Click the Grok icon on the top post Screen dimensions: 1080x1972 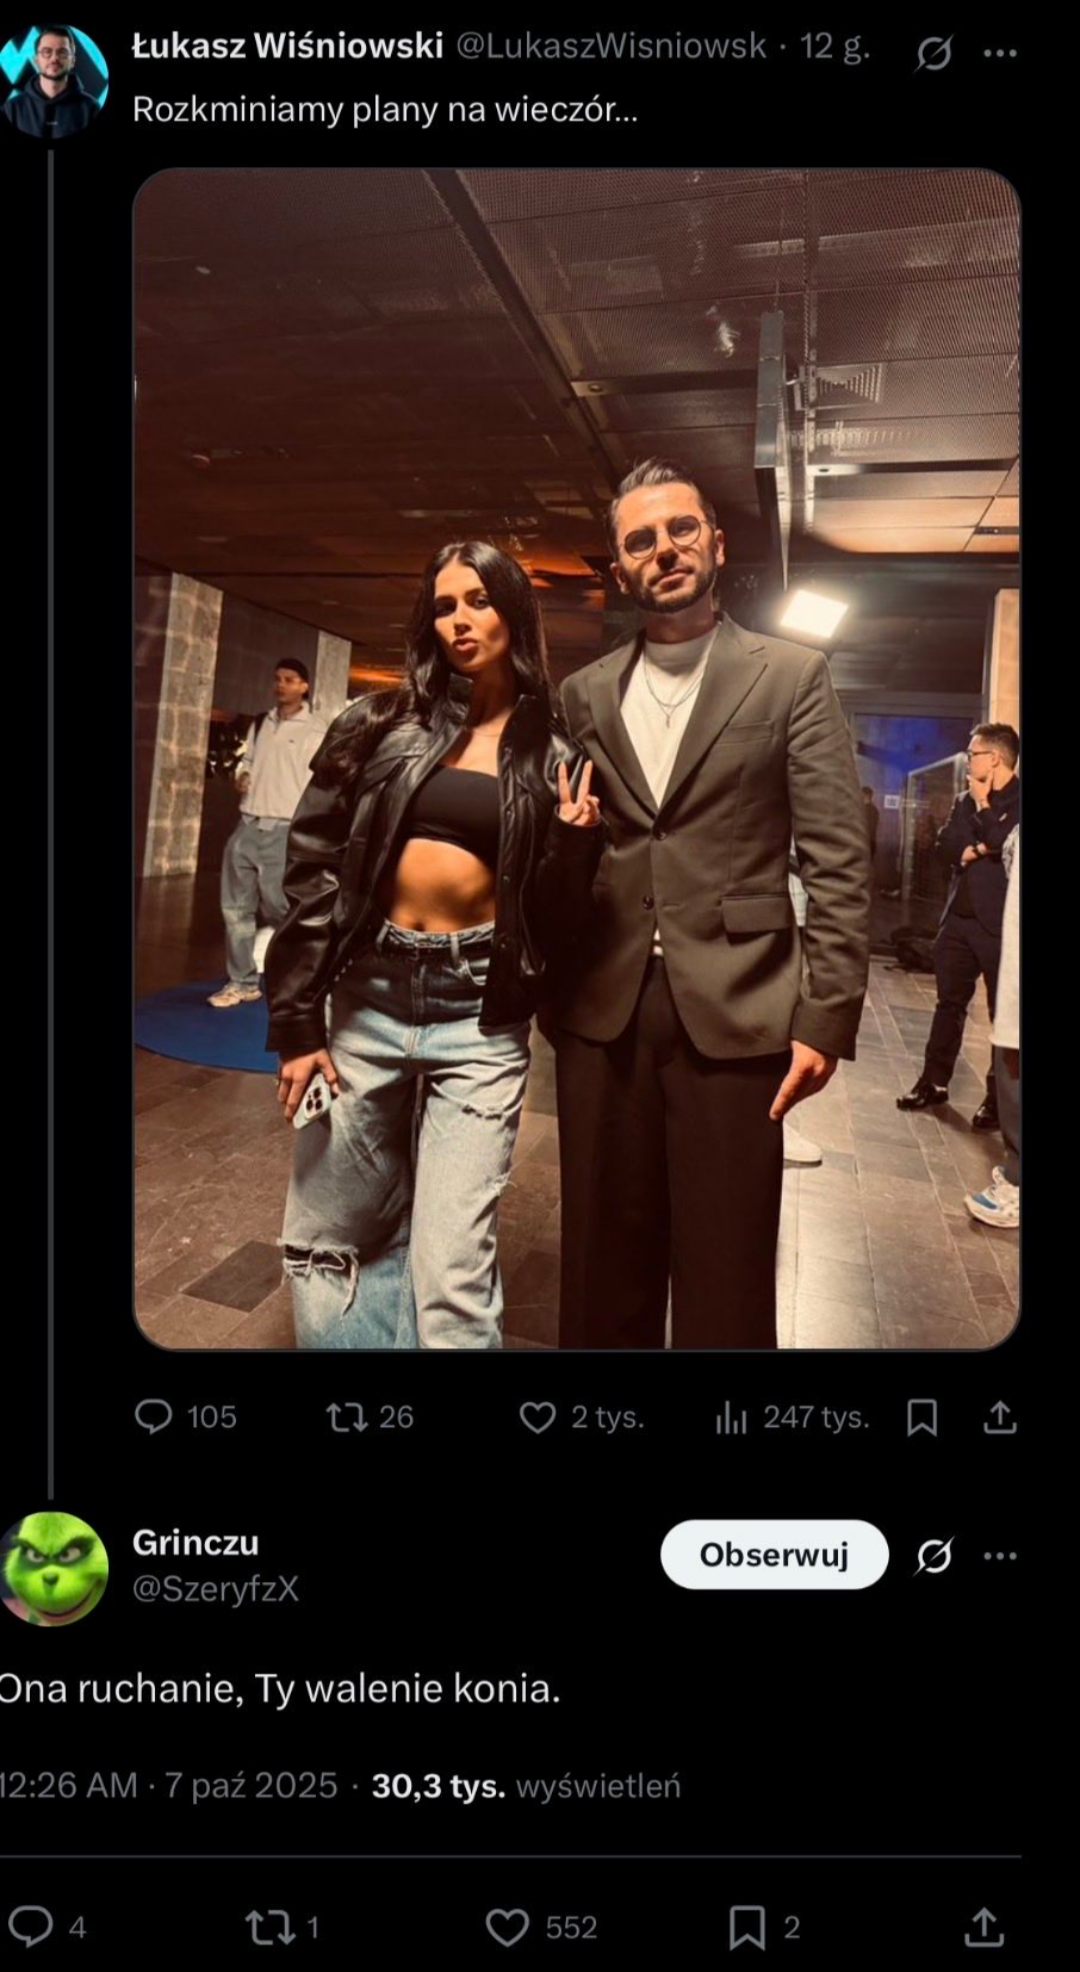click(x=933, y=52)
